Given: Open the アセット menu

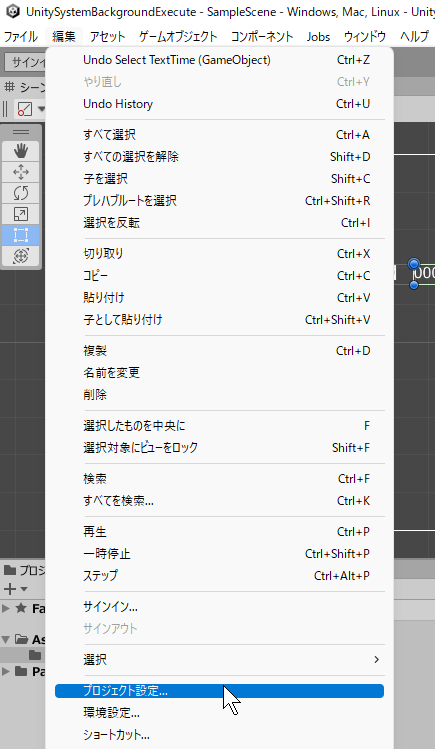Looking at the screenshot, I should [107, 36].
